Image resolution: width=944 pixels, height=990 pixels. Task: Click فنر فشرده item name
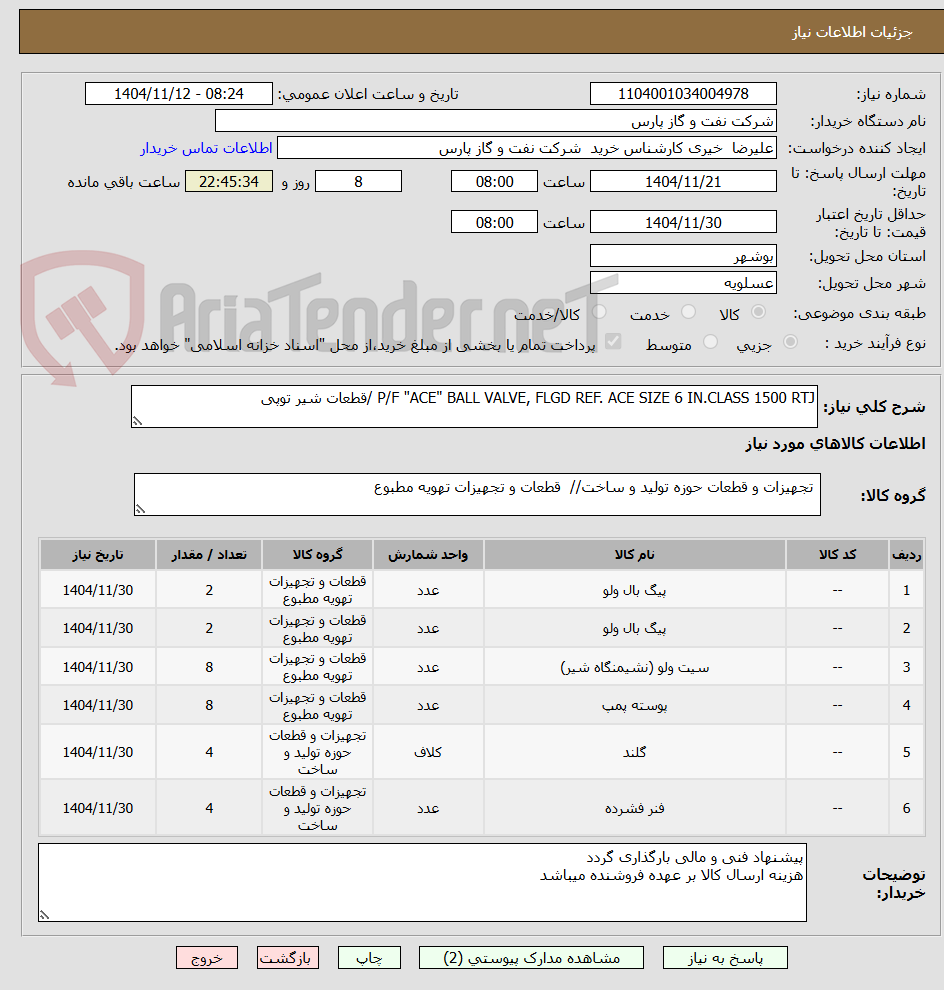pos(635,808)
